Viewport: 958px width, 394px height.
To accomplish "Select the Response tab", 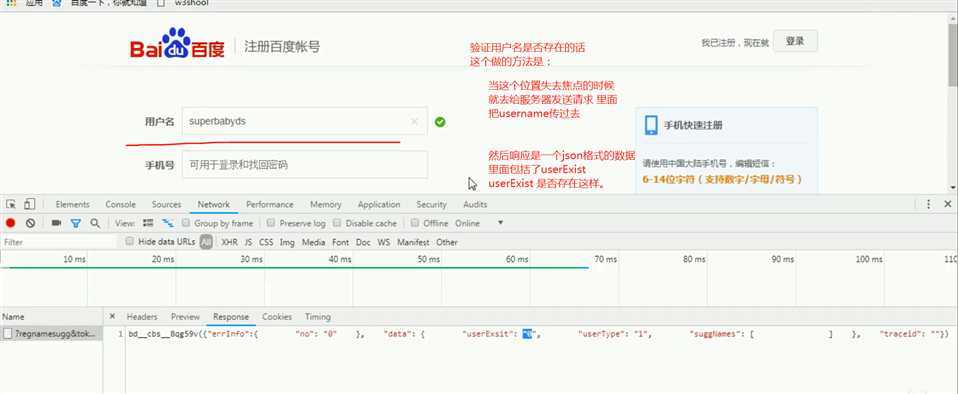I will 231,316.
